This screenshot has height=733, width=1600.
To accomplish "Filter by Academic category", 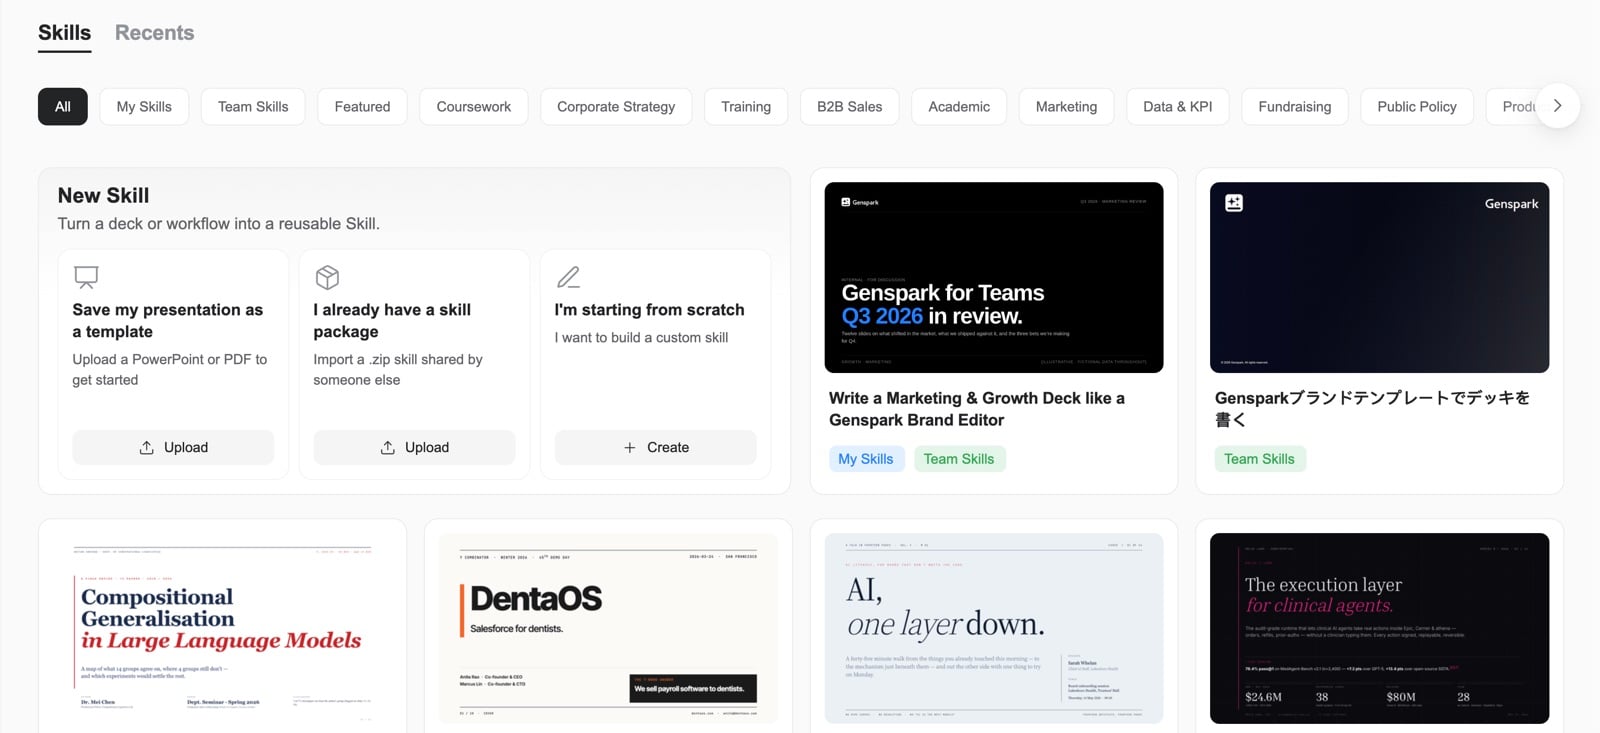I will click(x=959, y=107).
